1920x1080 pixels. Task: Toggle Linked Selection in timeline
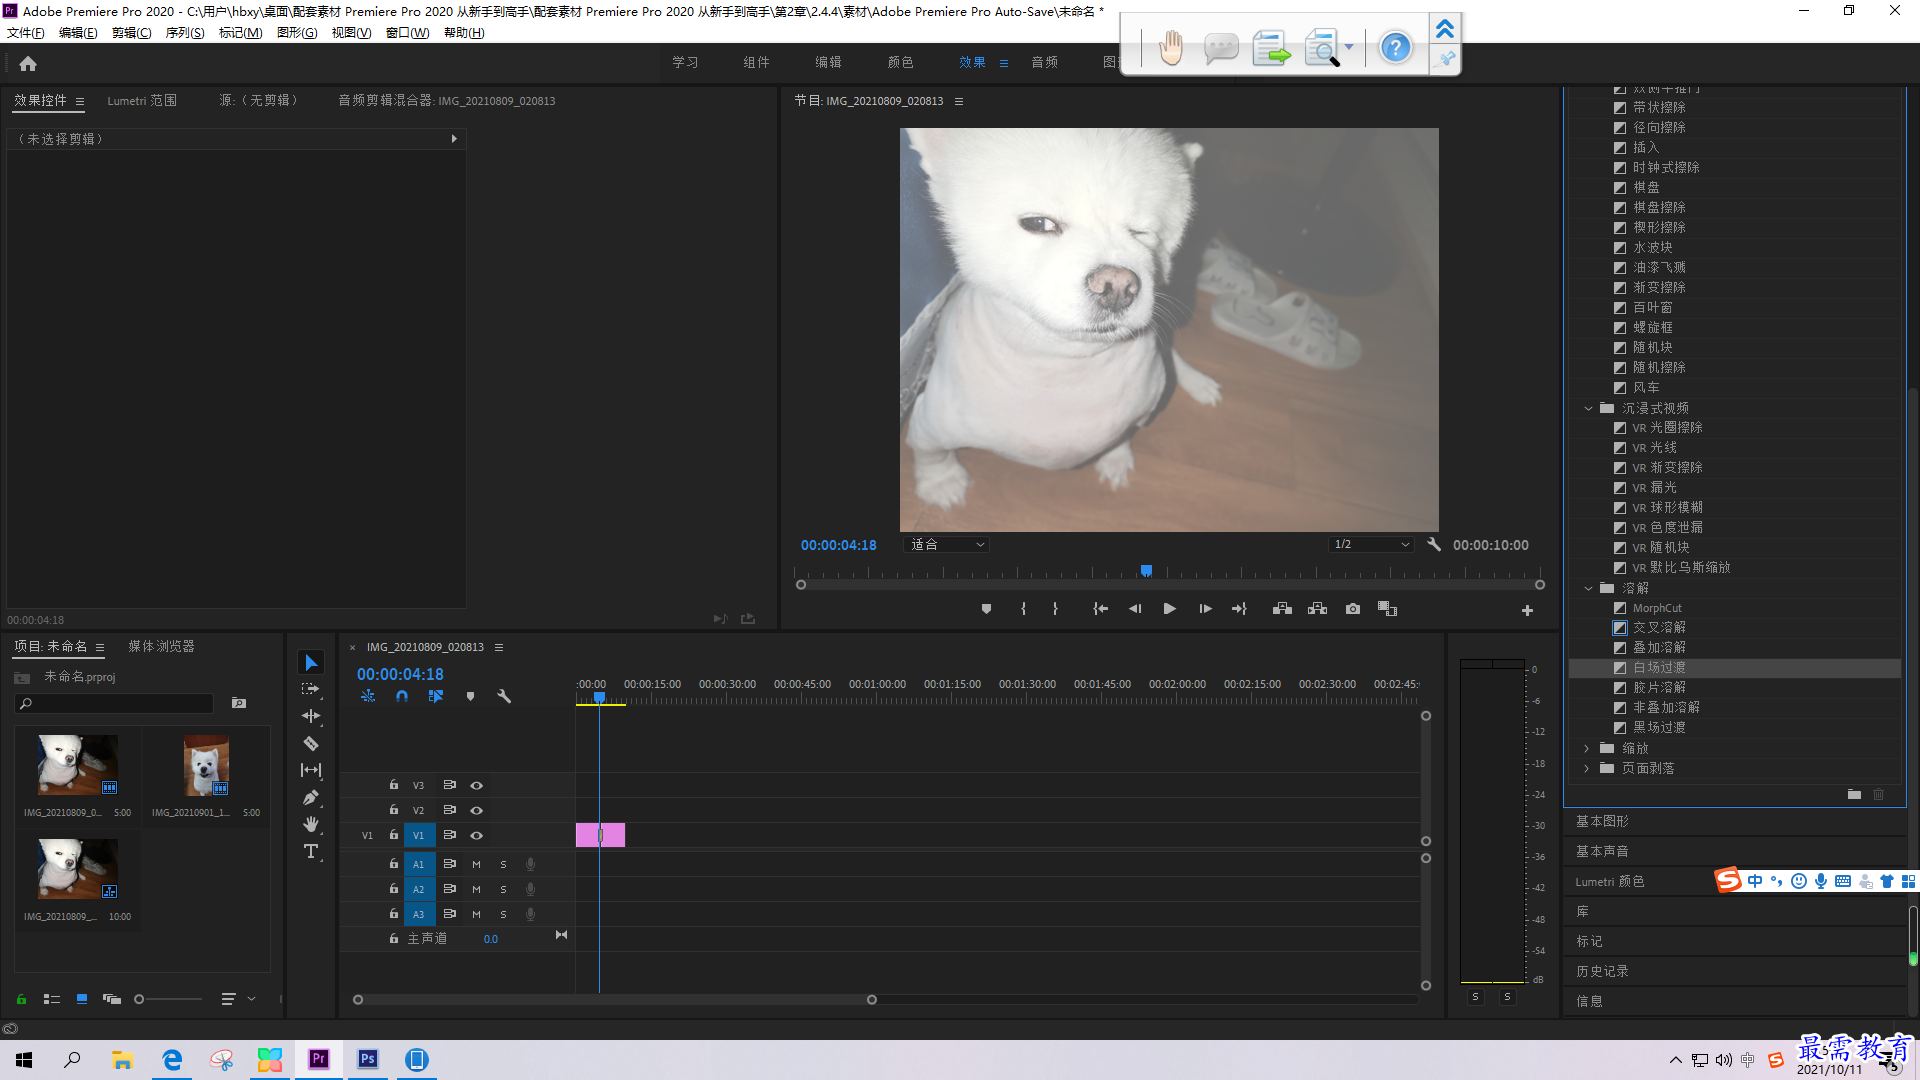(x=436, y=696)
